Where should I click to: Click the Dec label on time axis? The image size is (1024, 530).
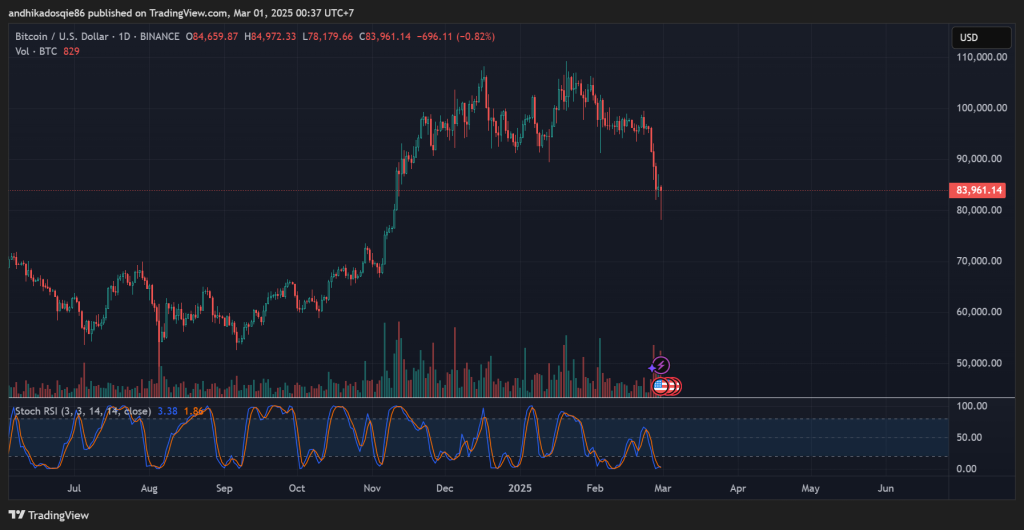point(445,488)
